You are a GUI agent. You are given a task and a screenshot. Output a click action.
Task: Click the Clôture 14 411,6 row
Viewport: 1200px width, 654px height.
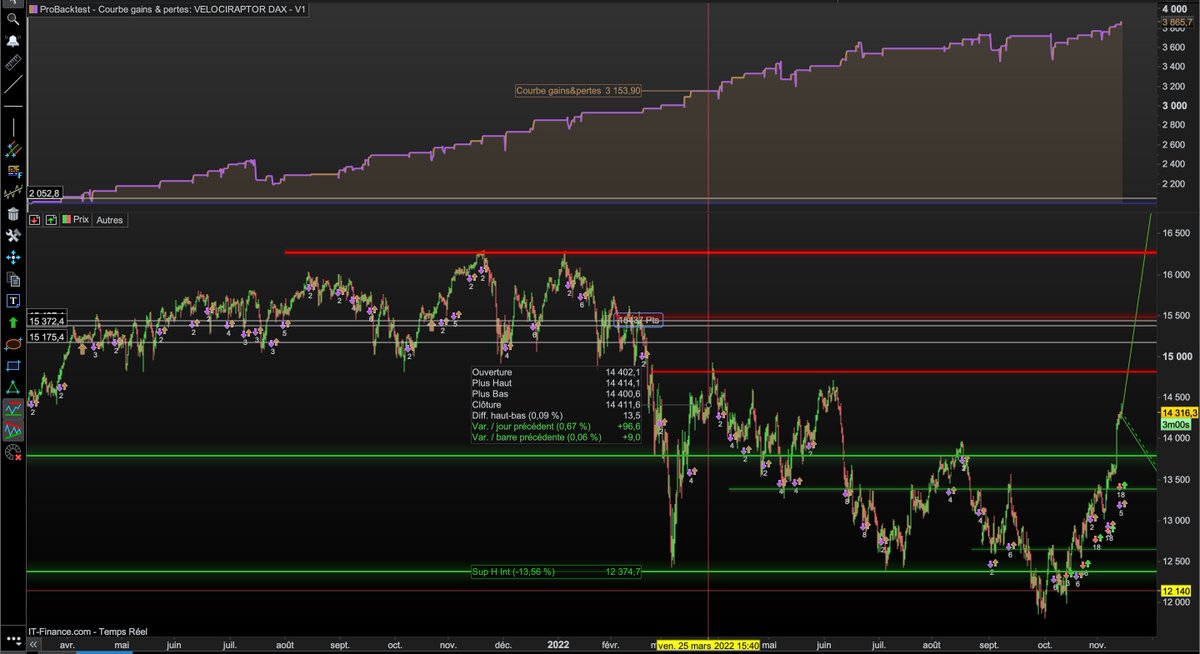click(x=557, y=404)
